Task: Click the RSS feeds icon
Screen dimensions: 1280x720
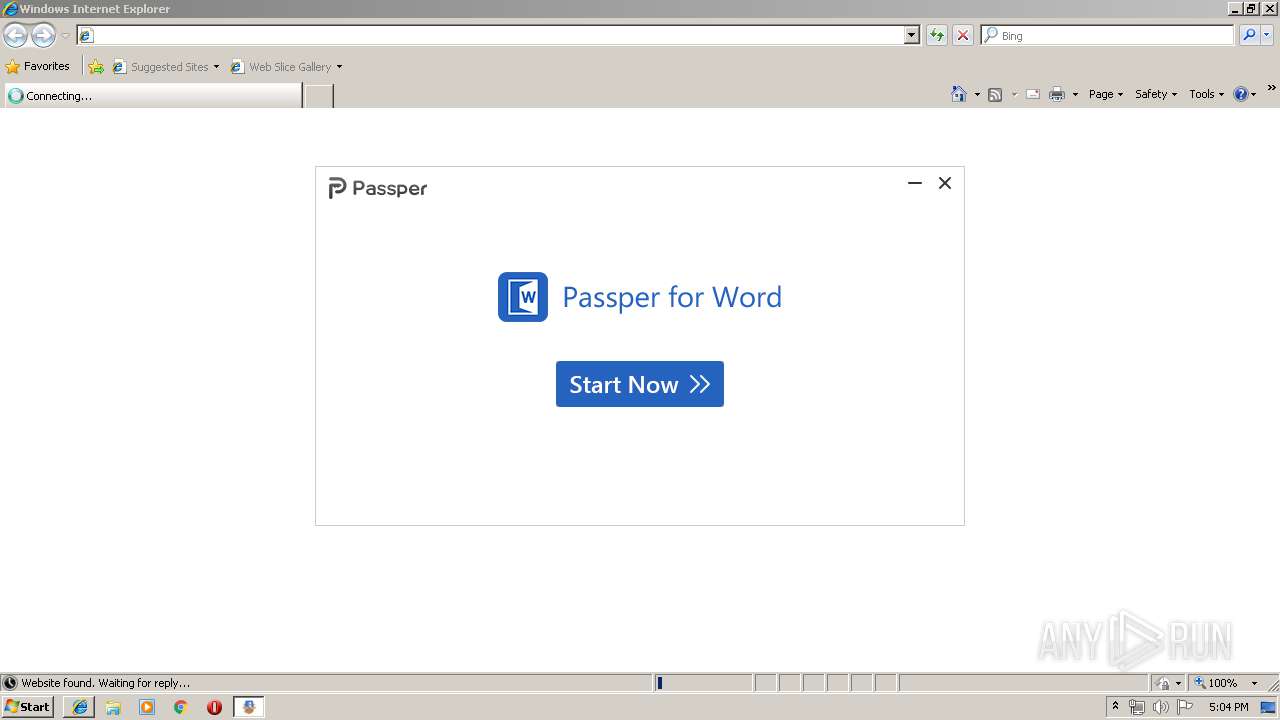Action: [x=995, y=94]
